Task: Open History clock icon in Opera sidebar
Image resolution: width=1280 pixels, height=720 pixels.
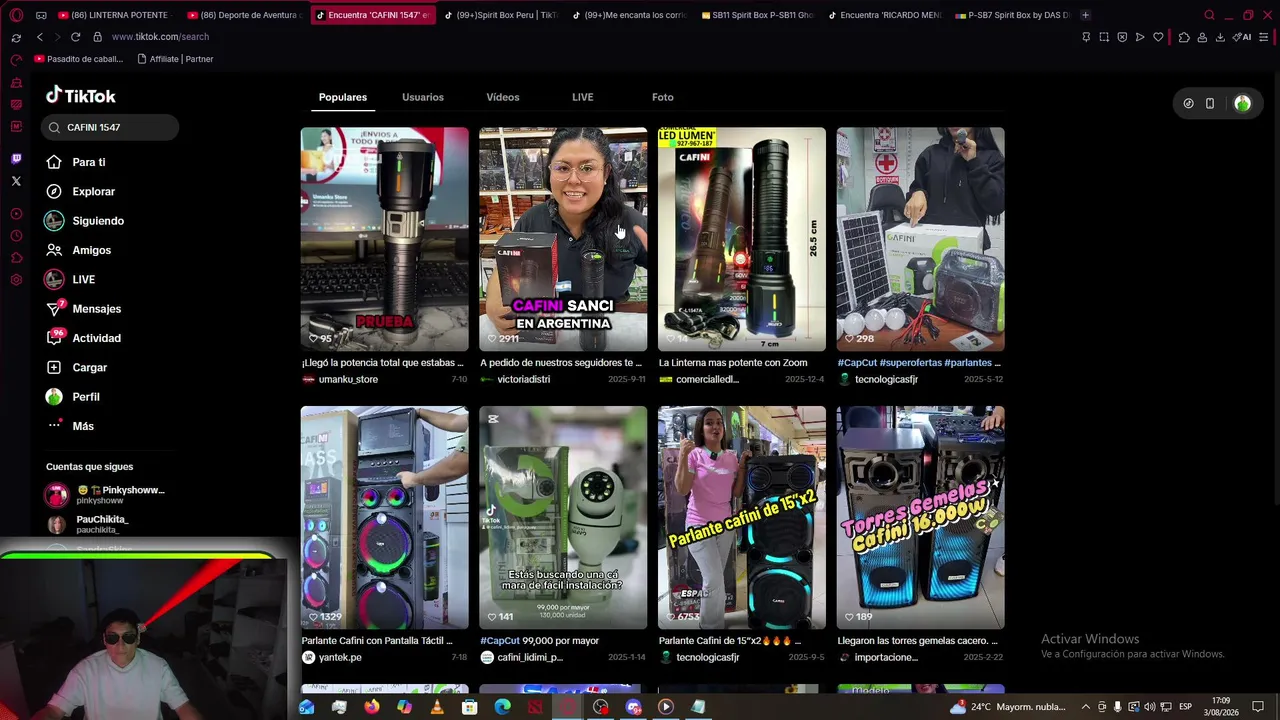Action: 16,236
